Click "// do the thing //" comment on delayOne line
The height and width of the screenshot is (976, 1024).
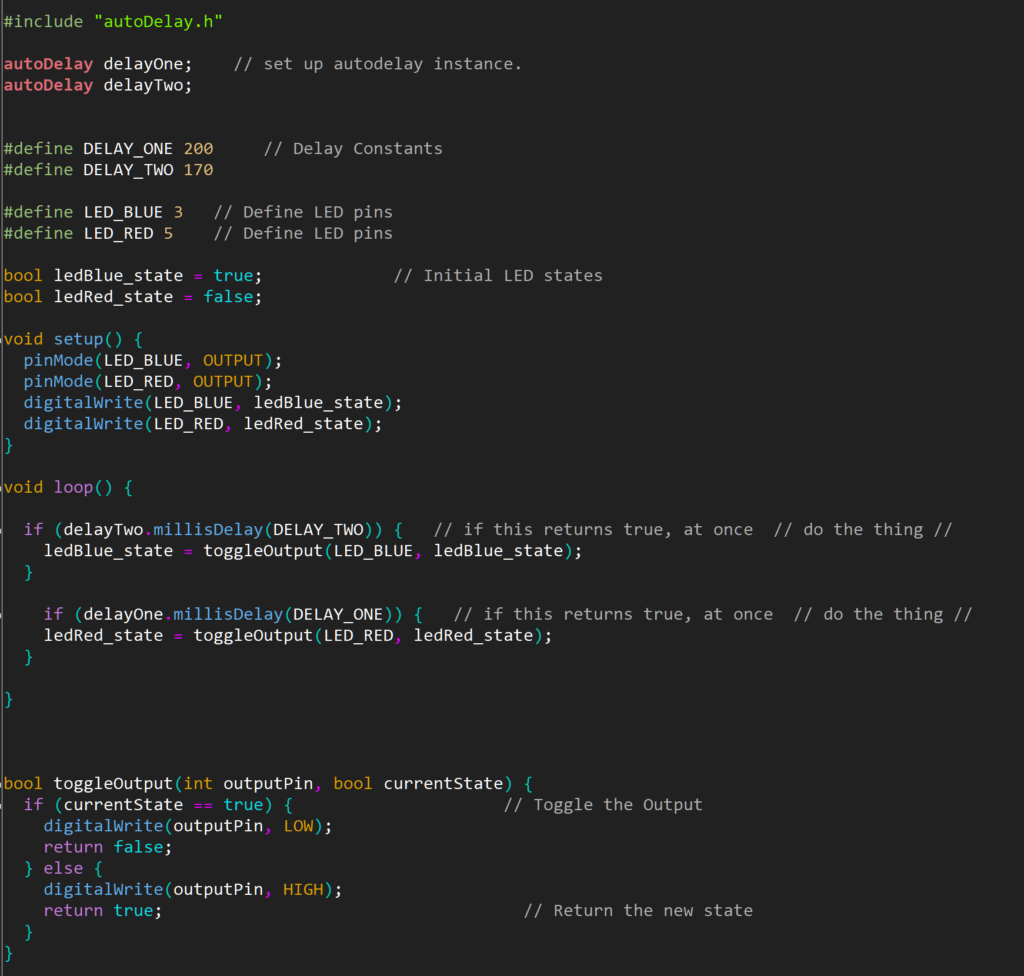pos(883,615)
